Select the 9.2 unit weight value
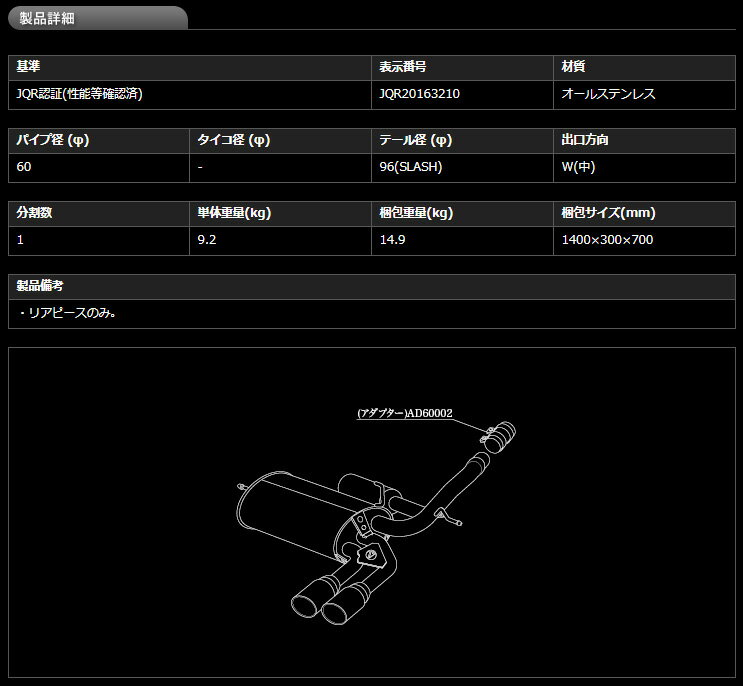The height and width of the screenshot is (686, 743). tap(208, 239)
